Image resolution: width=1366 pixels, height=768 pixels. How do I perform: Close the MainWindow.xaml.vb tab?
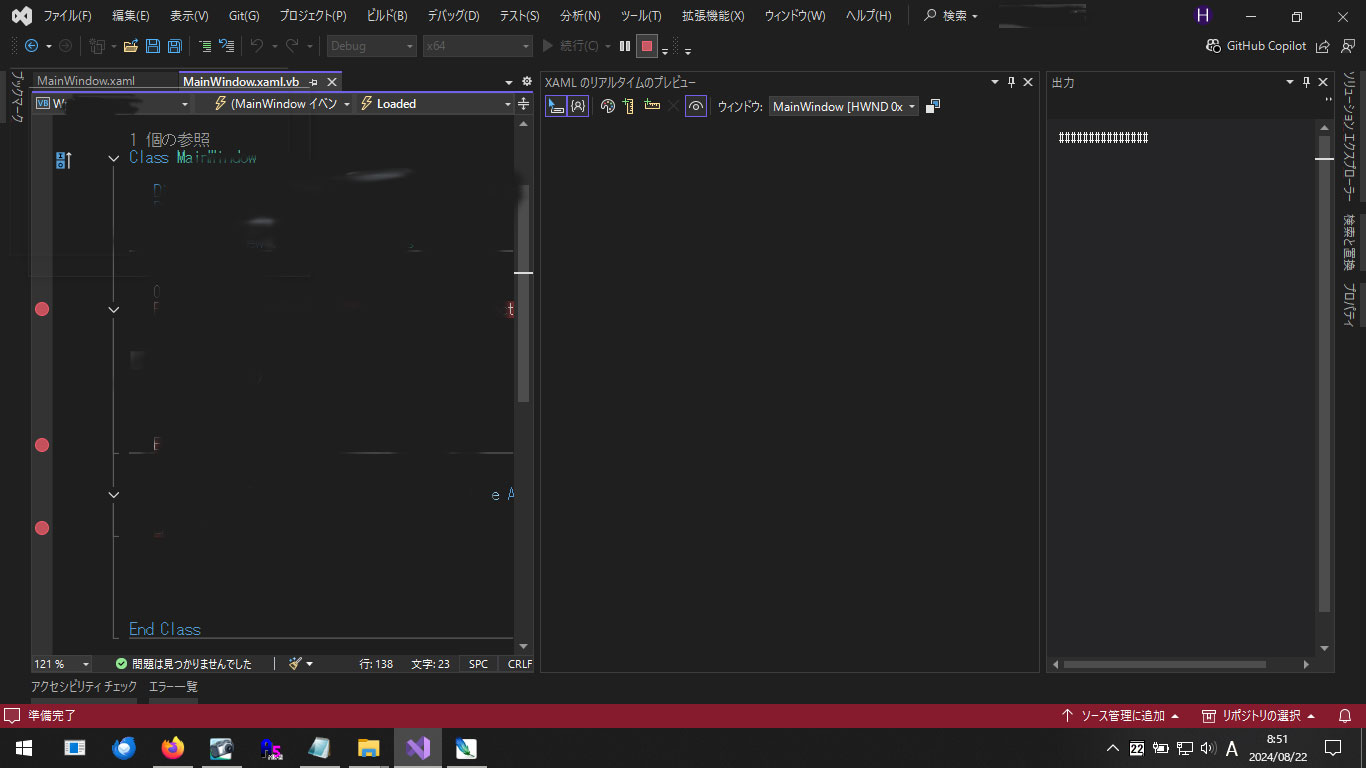tap(332, 82)
